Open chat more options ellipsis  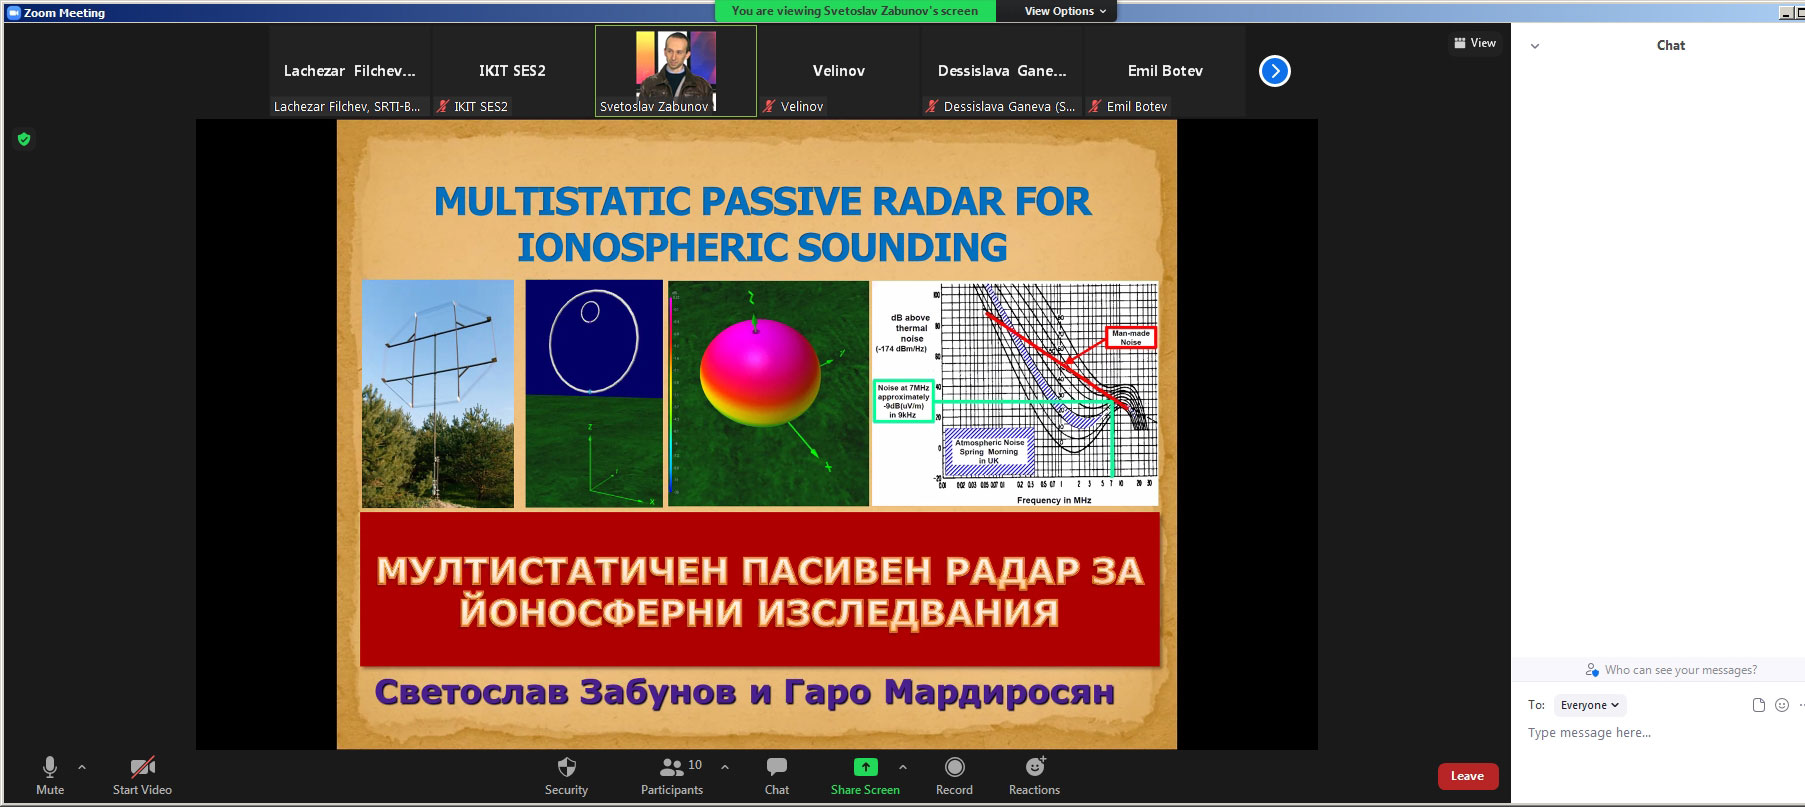click(1800, 705)
